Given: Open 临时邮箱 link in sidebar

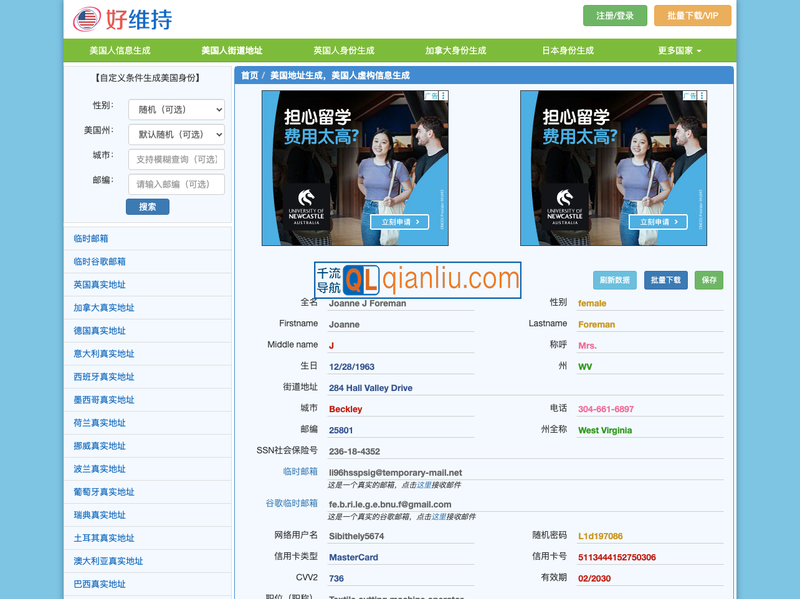Looking at the screenshot, I should (x=91, y=238).
